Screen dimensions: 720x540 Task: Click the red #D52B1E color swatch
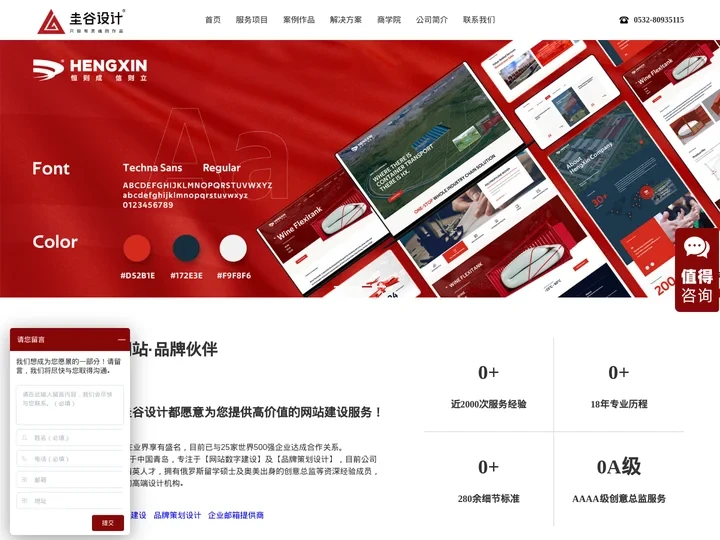tap(137, 248)
